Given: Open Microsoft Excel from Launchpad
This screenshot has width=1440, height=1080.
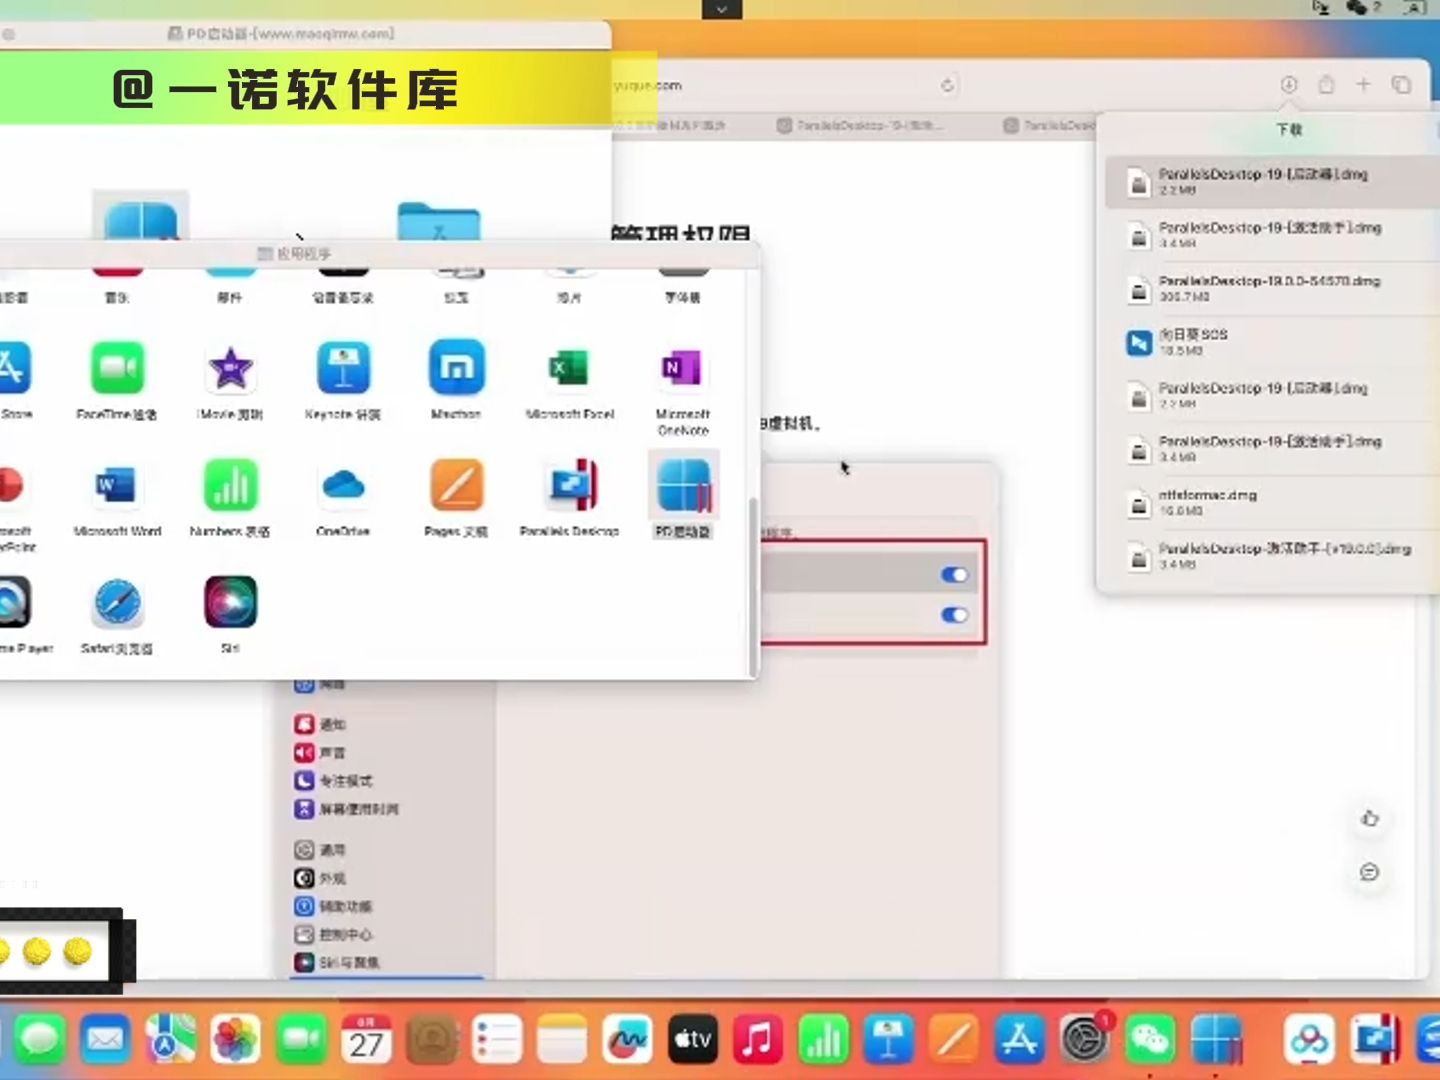Looking at the screenshot, I should [569, 370].
